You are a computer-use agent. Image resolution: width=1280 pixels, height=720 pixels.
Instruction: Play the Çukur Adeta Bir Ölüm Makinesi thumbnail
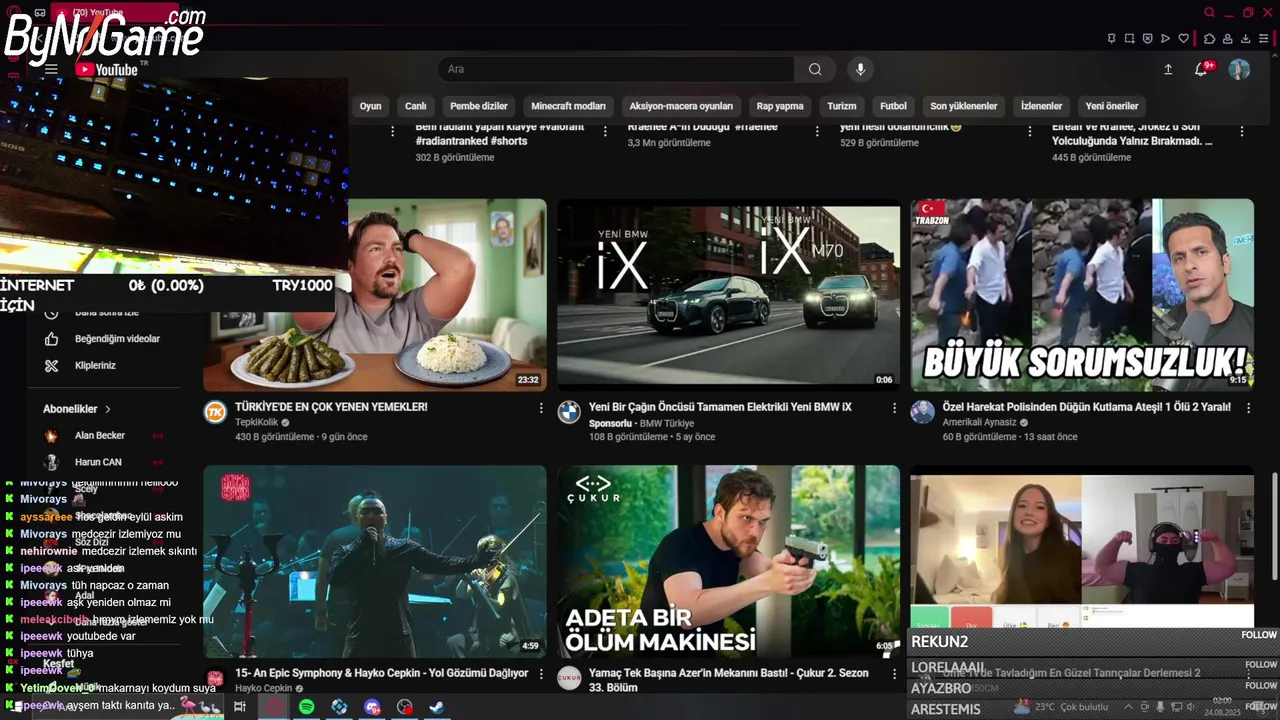point(728,561)
